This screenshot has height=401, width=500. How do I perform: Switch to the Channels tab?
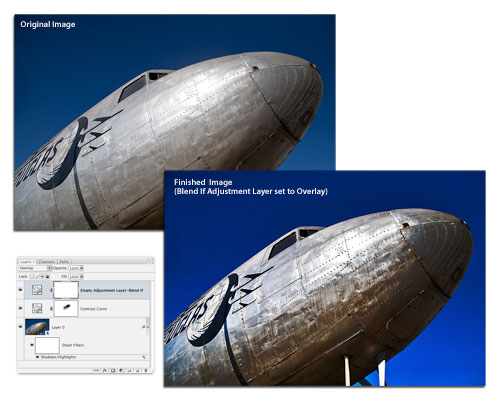(47, 262)
